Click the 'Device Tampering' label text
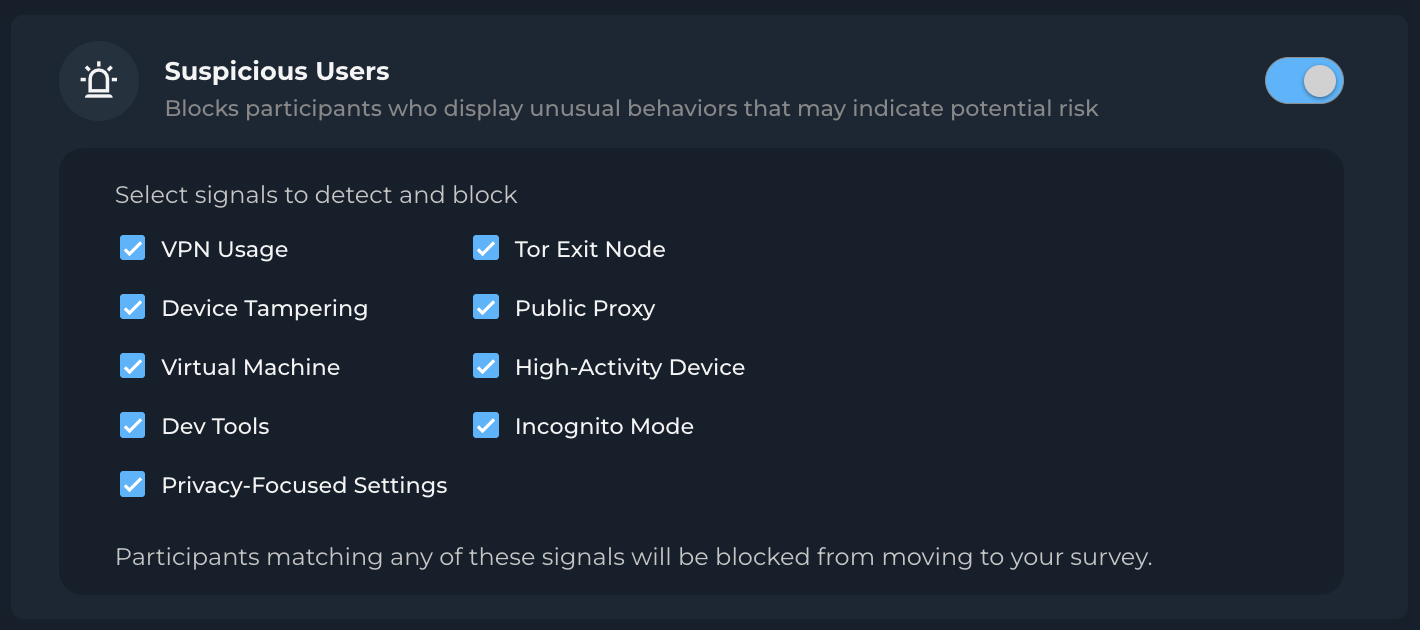Screen dimensions: 1420x630 (x=264, y=308)
